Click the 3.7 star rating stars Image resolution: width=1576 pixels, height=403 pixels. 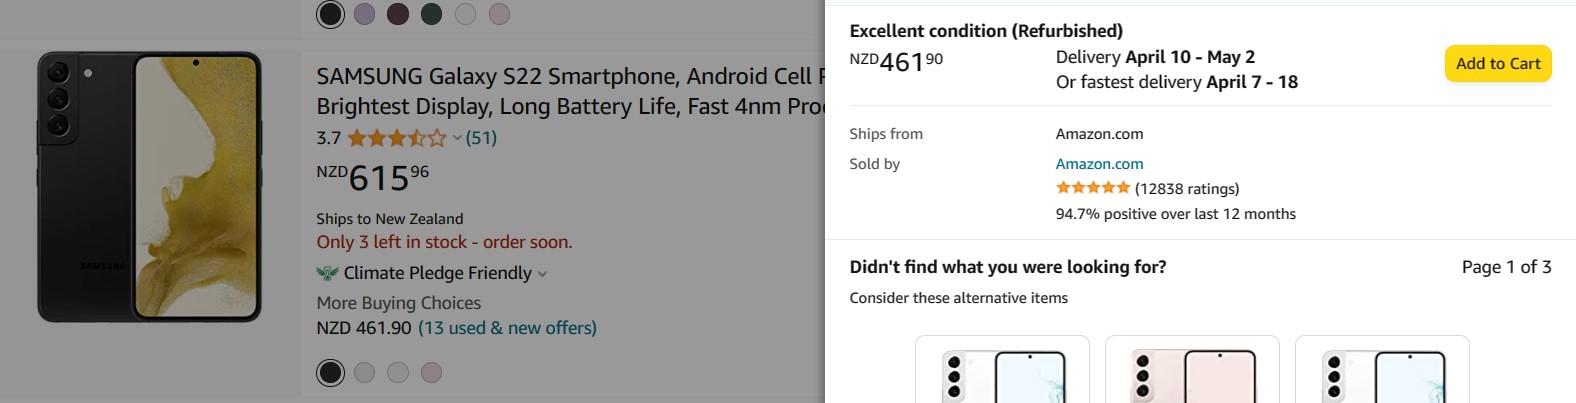click(x=396, y=138)
